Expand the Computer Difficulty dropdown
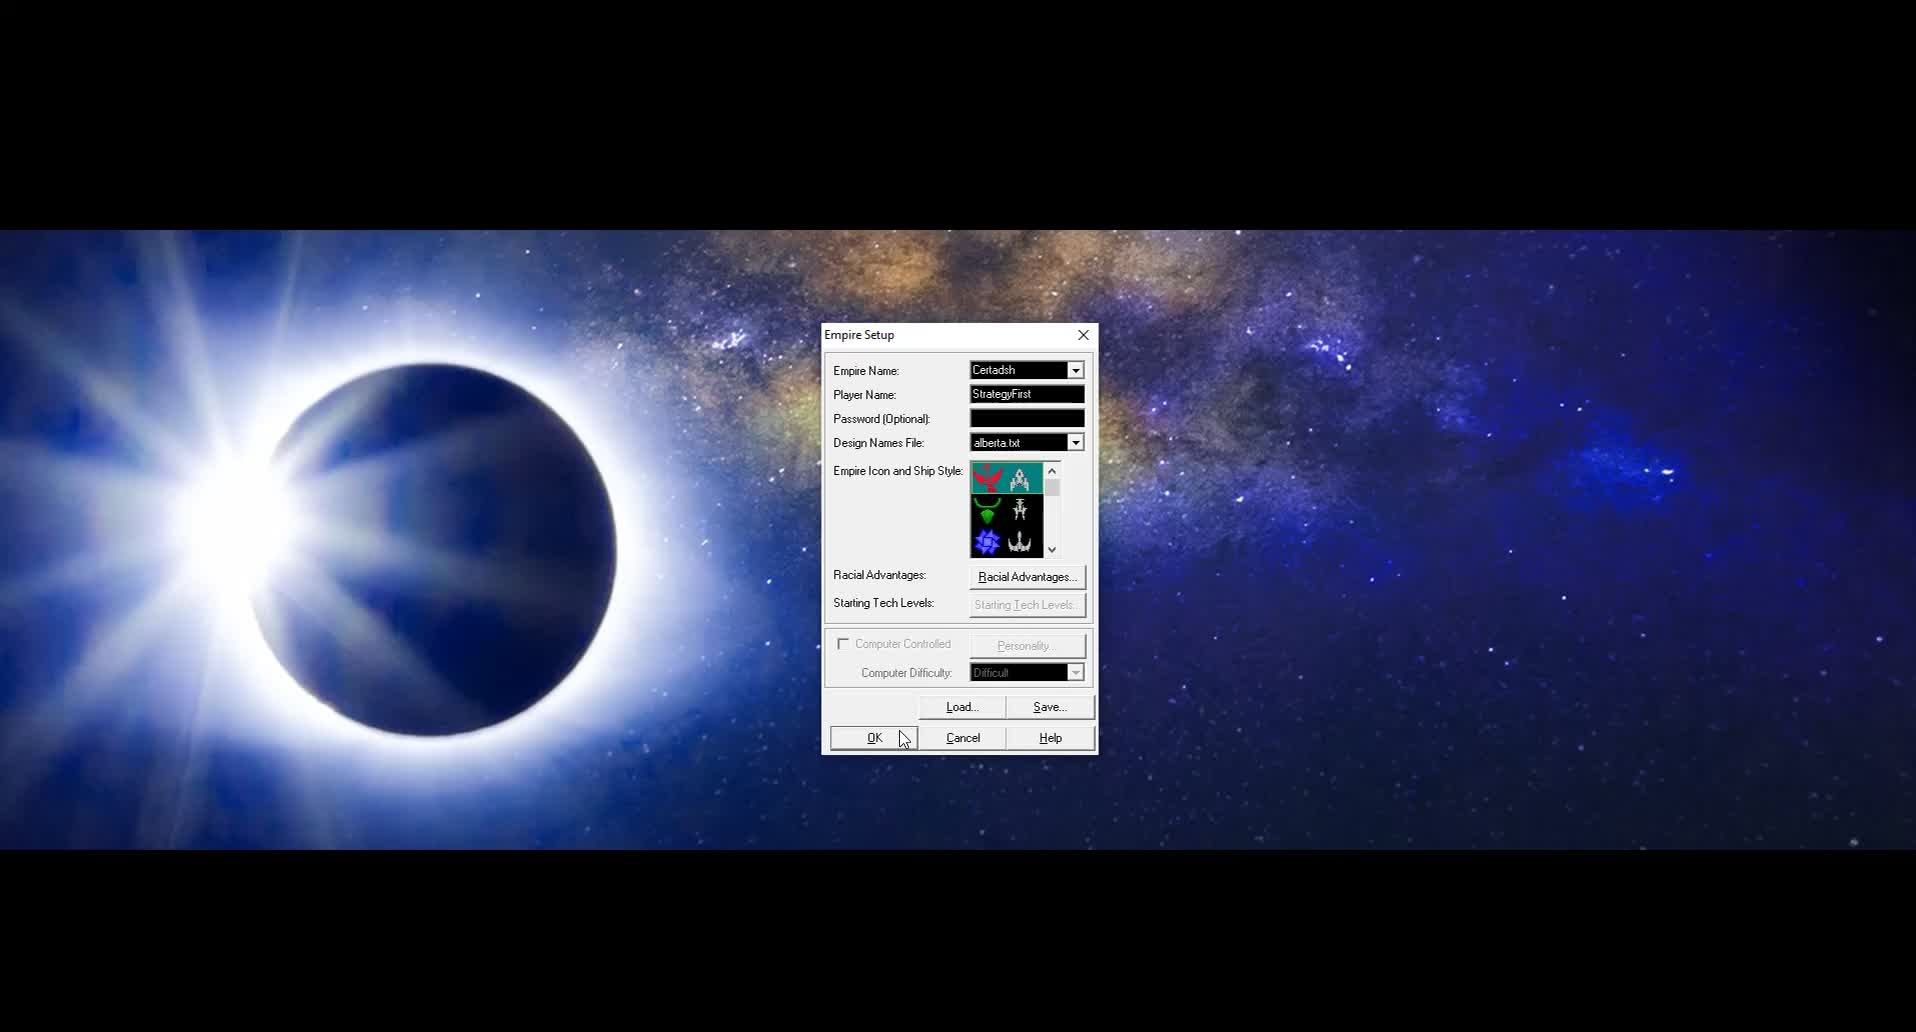This screenshot has width=1916, height=1032. [x=1075, y=673]
